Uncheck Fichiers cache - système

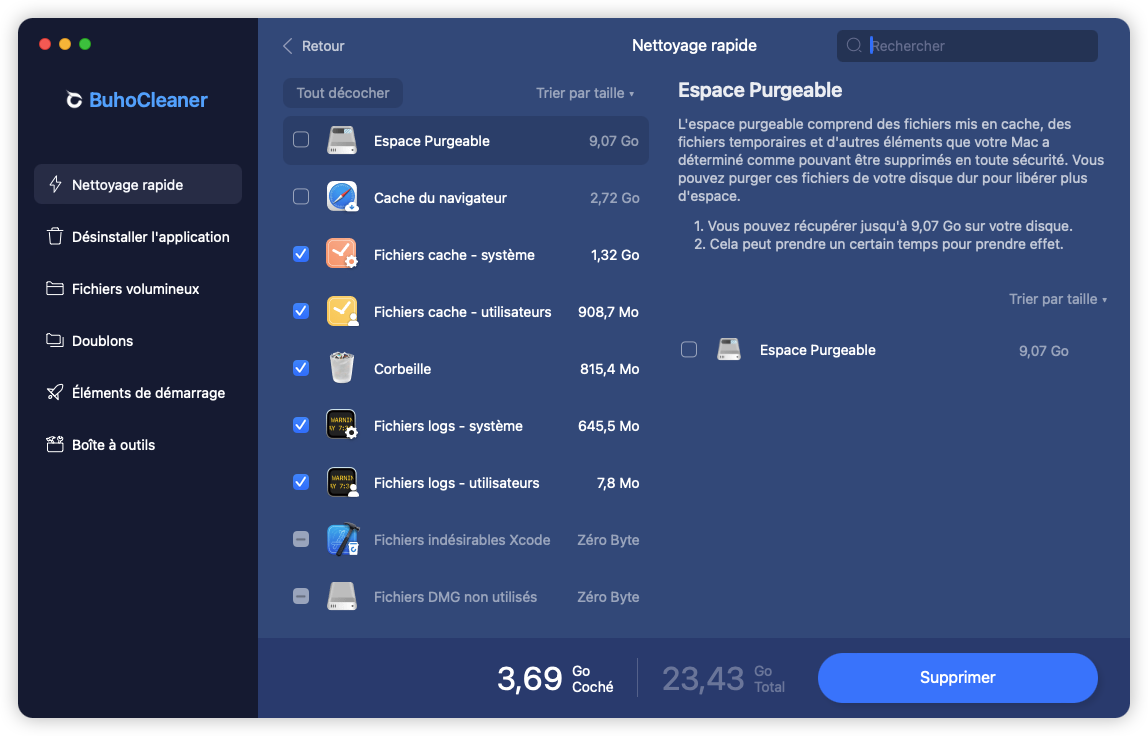301,254
